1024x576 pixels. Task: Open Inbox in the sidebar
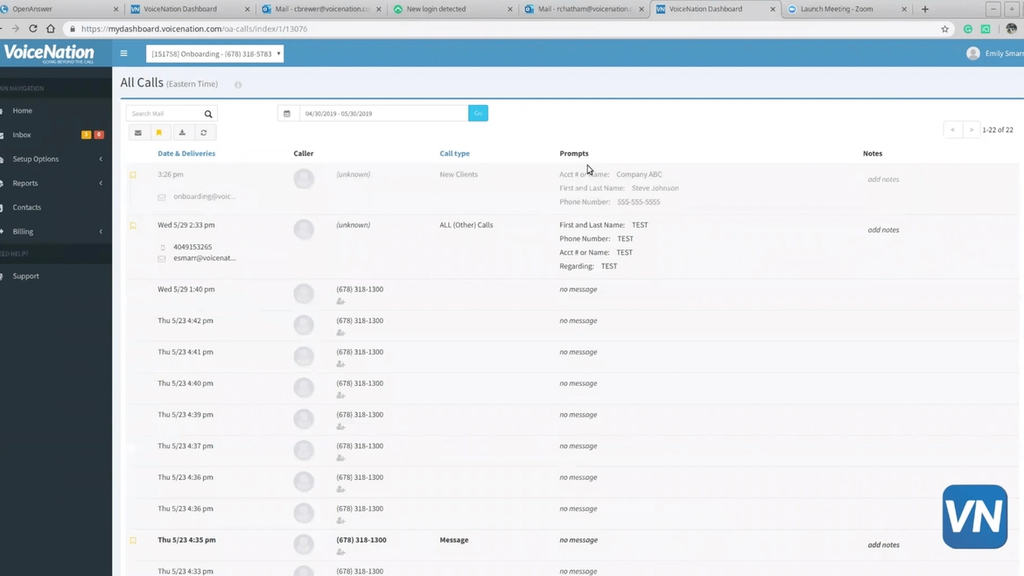(22, 135)
